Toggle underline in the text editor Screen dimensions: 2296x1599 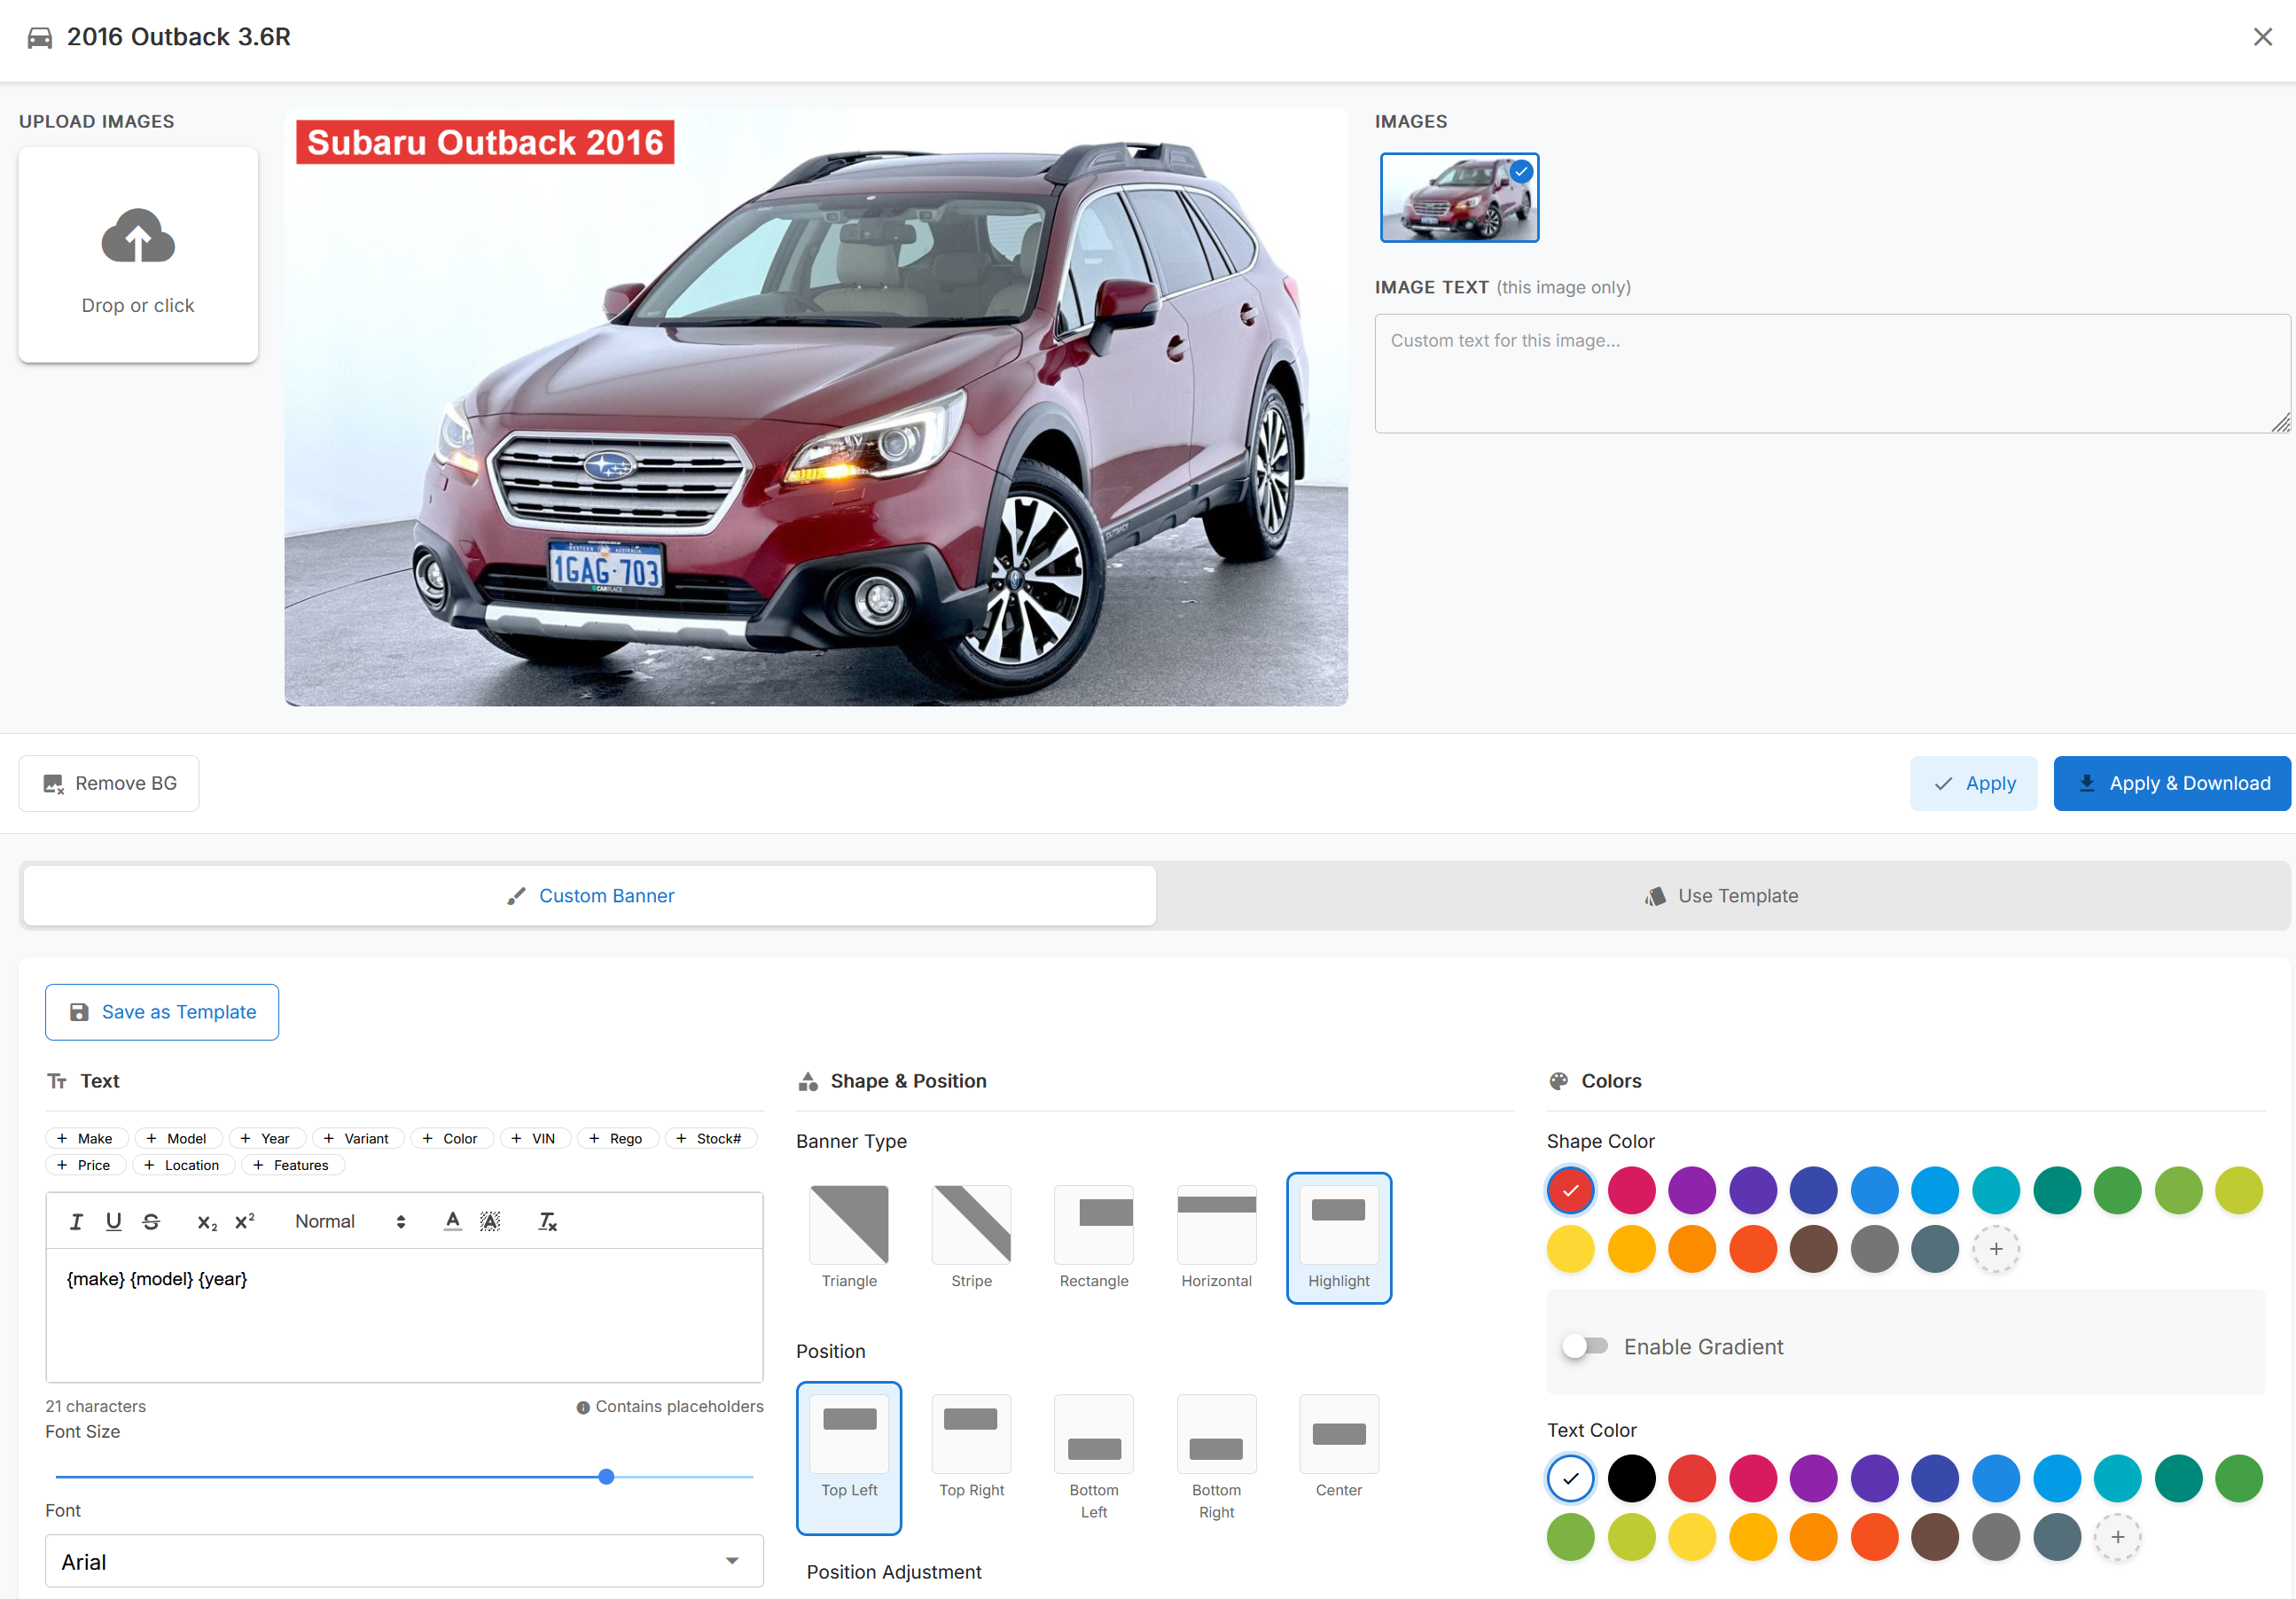pyautogui.click(x=113, y=1221)
